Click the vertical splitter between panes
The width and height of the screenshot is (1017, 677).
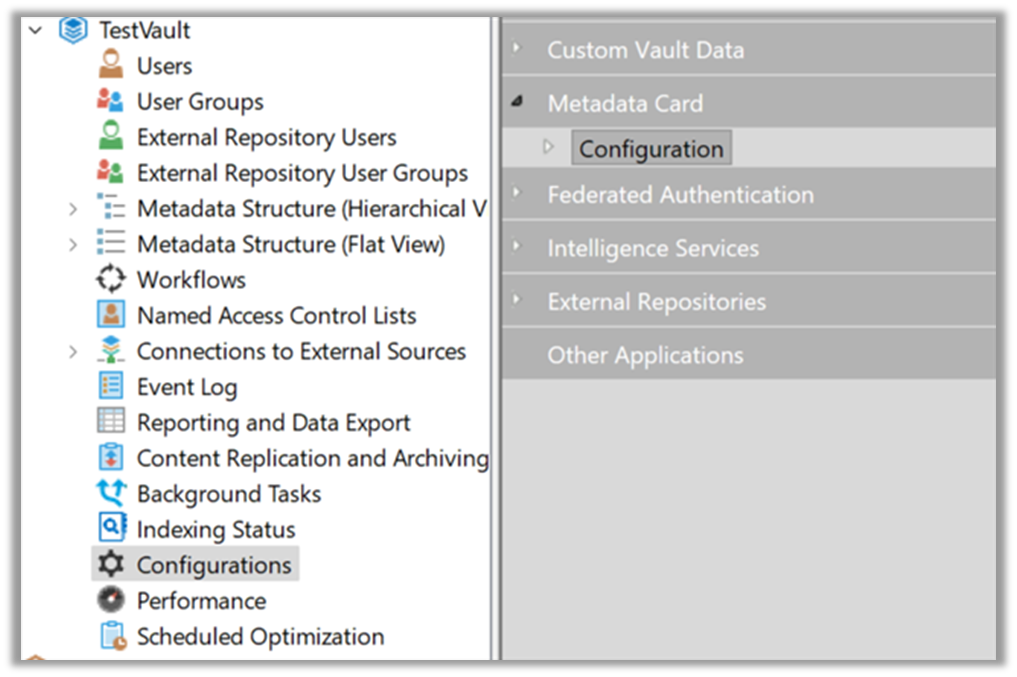[496, 338]
